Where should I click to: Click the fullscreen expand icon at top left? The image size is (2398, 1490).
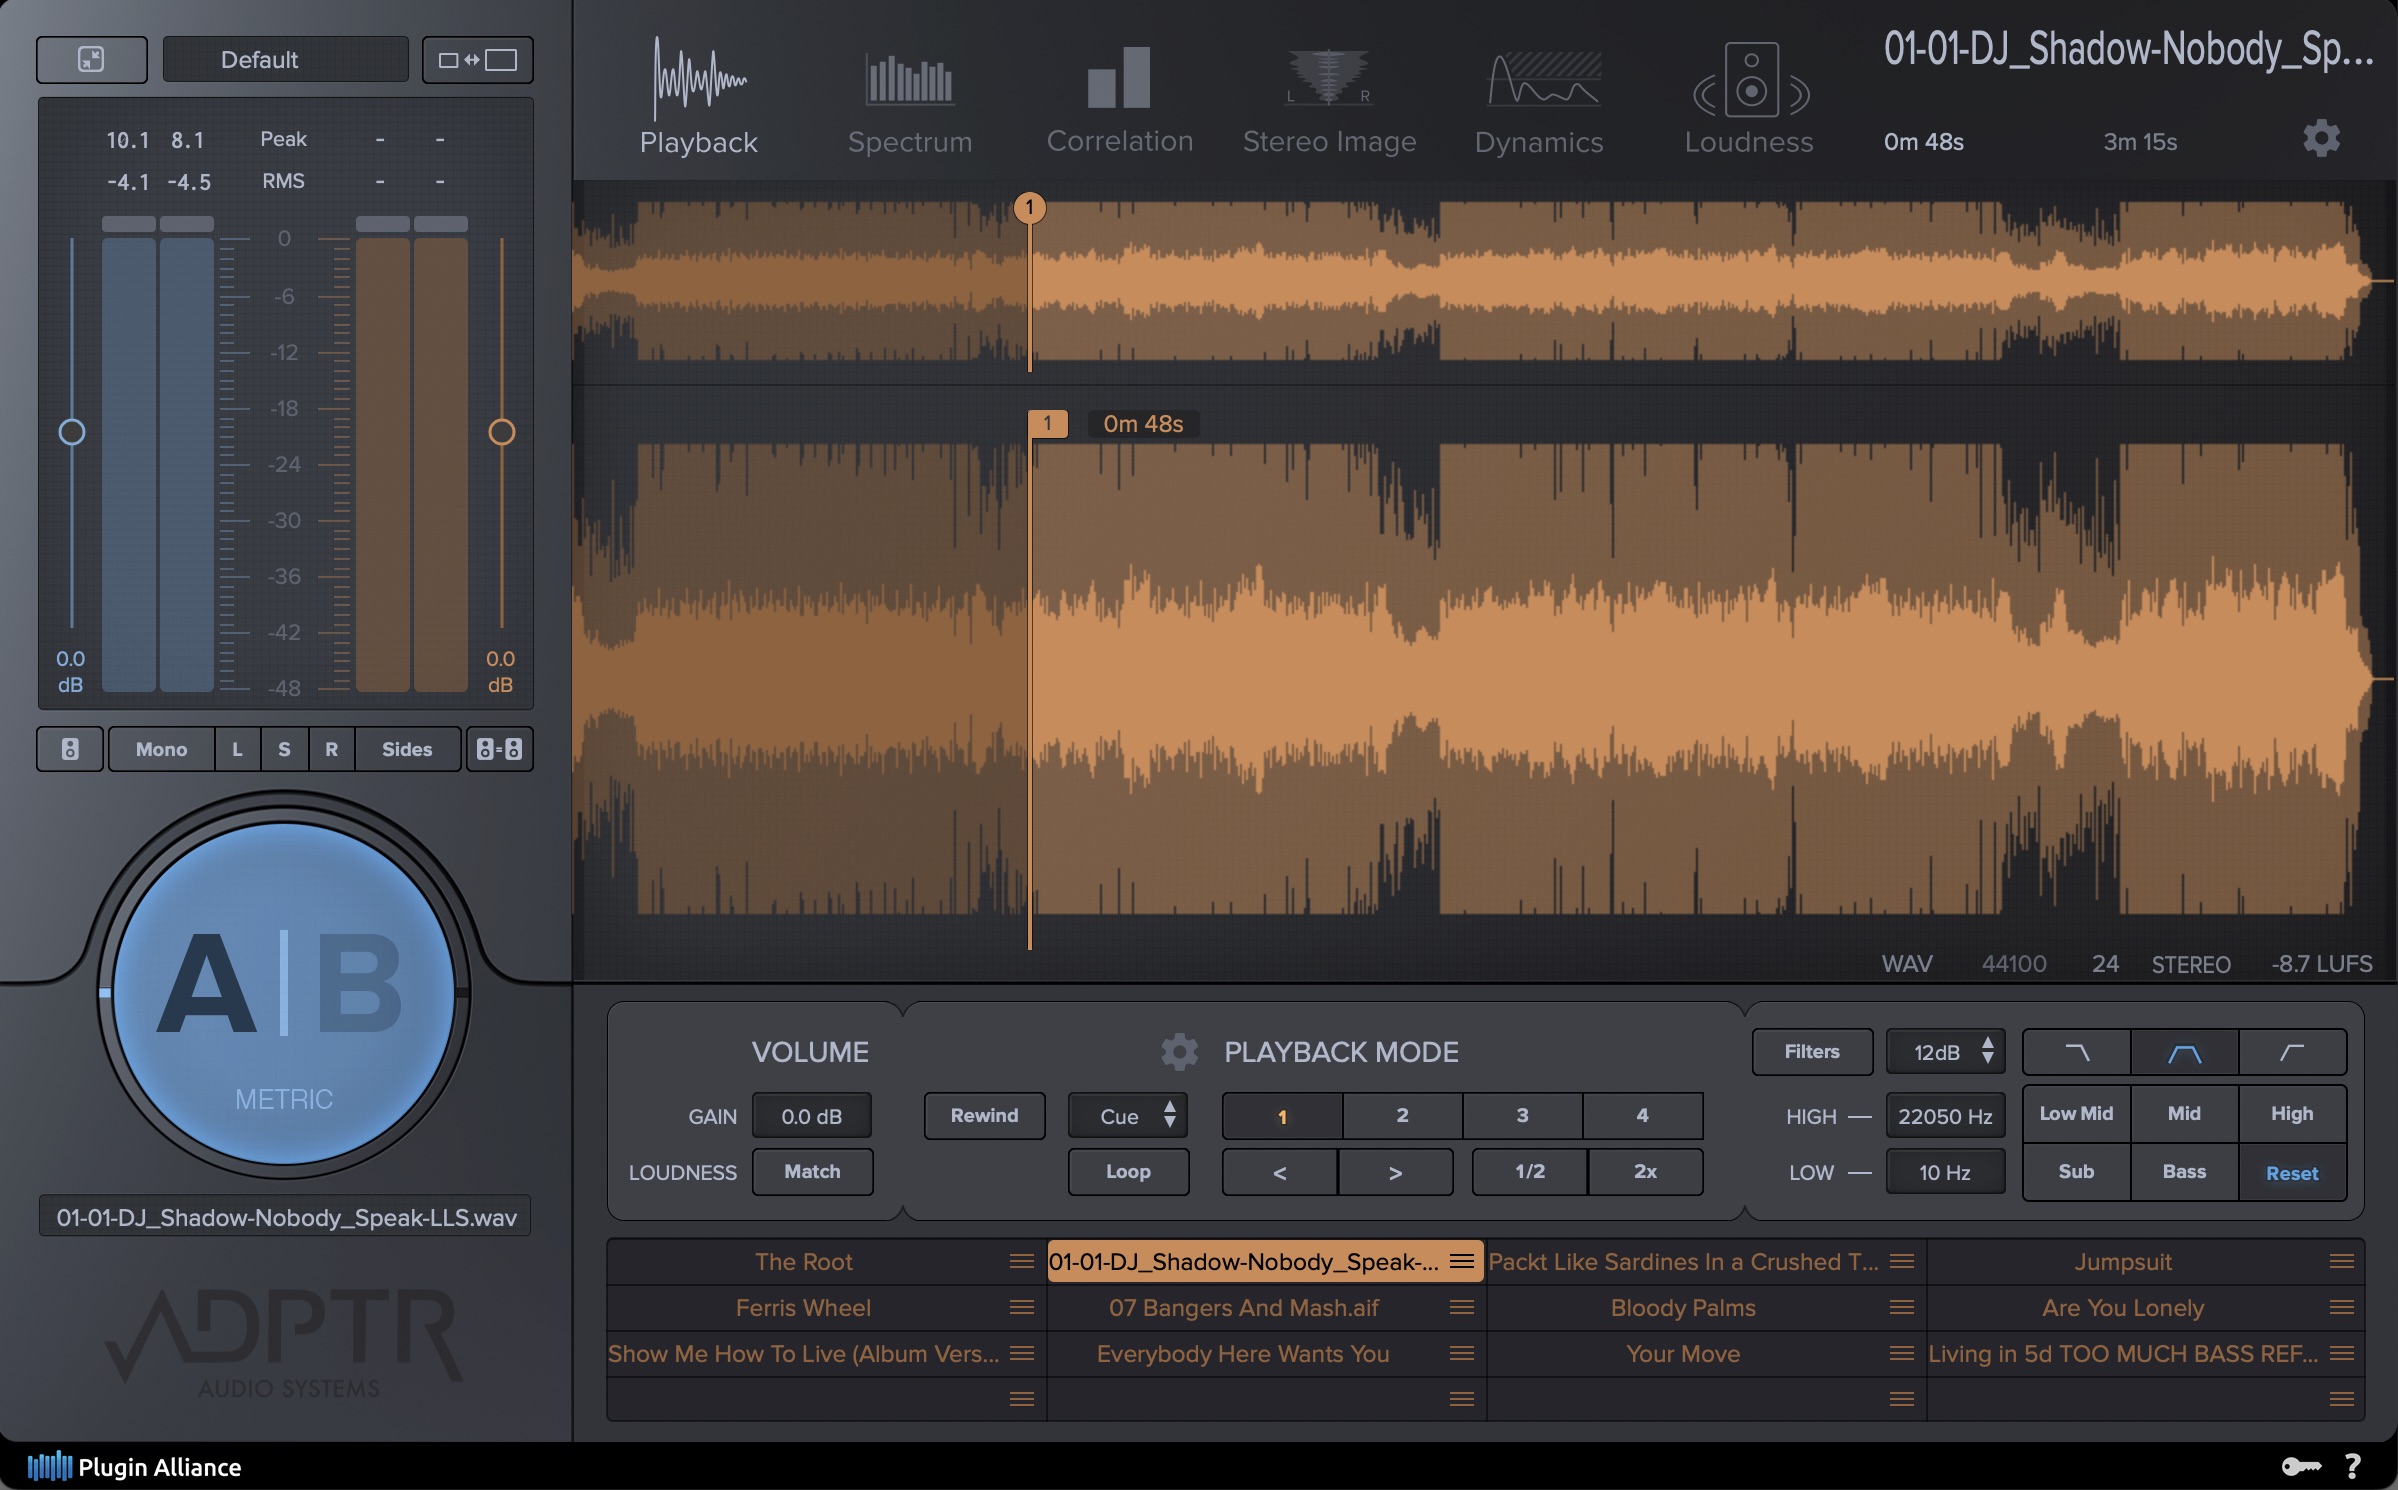91,60
